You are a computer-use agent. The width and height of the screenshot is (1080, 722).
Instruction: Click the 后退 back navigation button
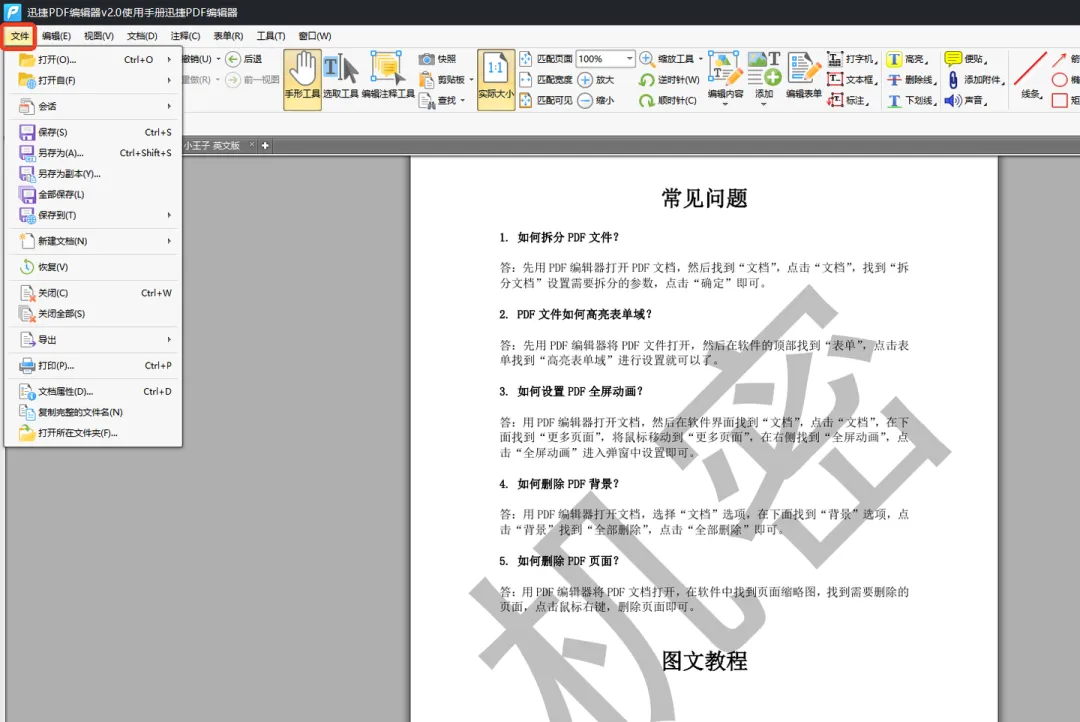coord(244,59)
